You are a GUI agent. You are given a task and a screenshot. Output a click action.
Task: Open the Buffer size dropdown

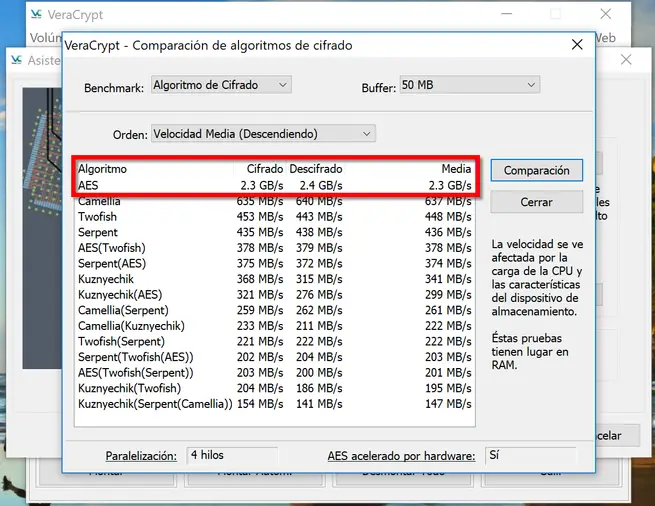(470, 85)
